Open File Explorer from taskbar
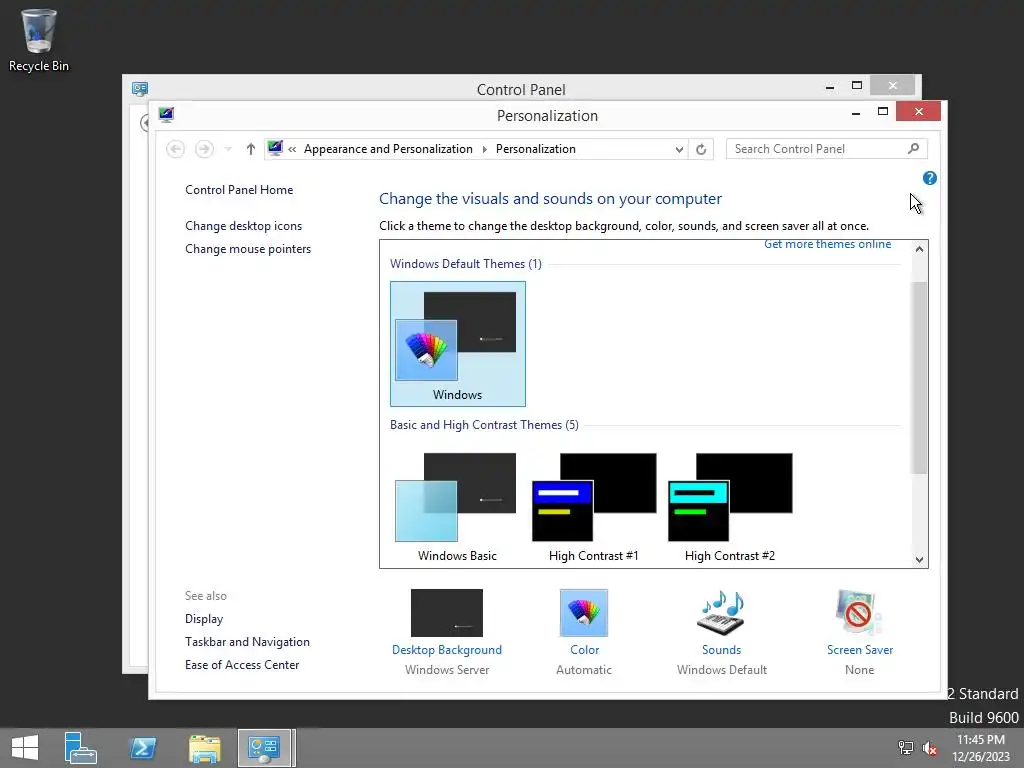This screenshot has height=768, width=1024. 204,748
